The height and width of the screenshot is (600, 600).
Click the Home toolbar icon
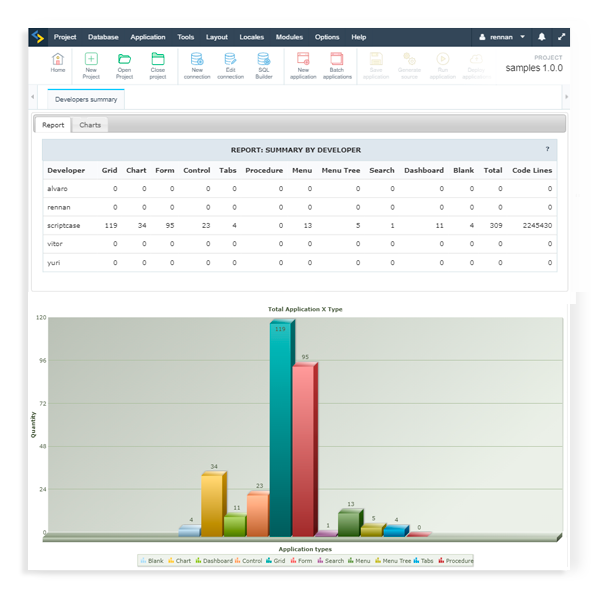(57, 64)
